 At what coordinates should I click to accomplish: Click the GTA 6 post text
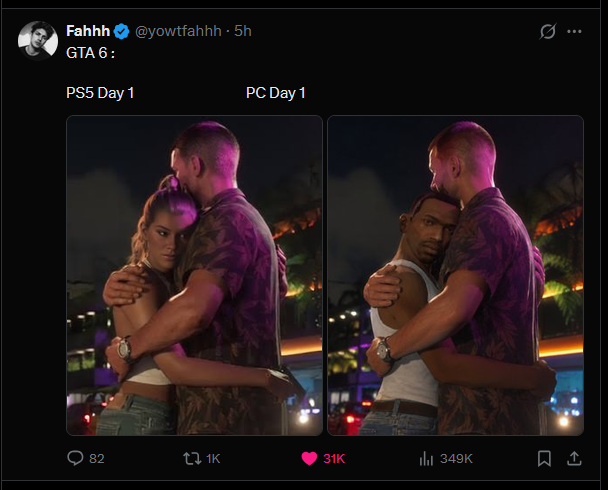pos(90,53)
